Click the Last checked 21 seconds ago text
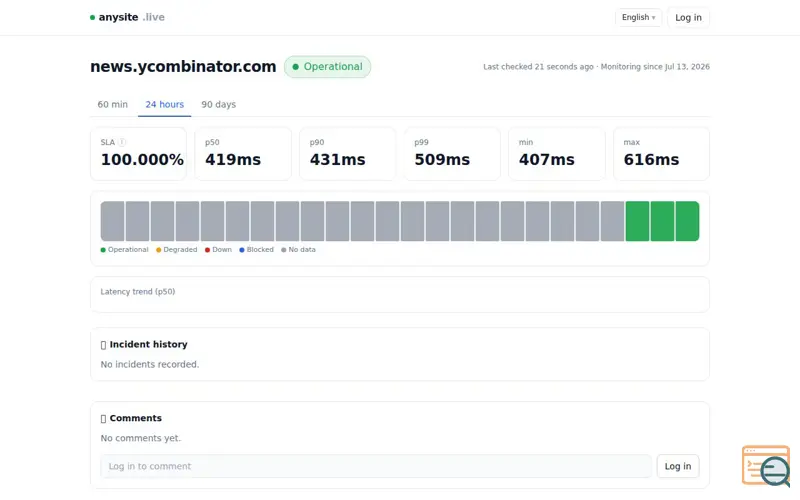This screenshot has height=500, width=800. point(538,67)
